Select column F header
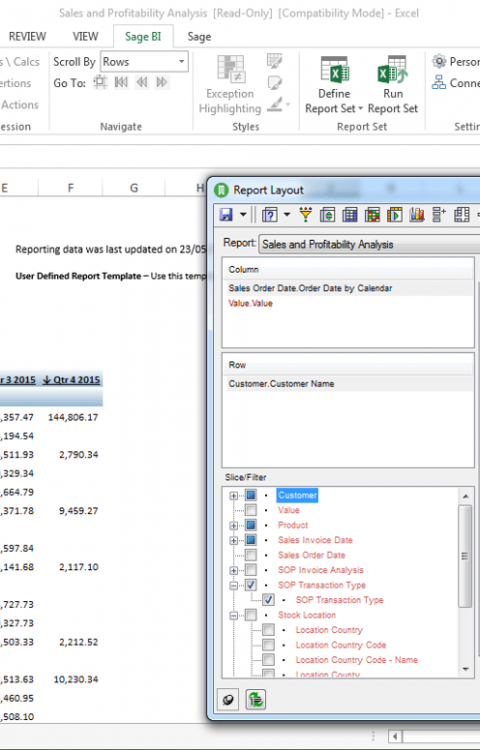 70,188
